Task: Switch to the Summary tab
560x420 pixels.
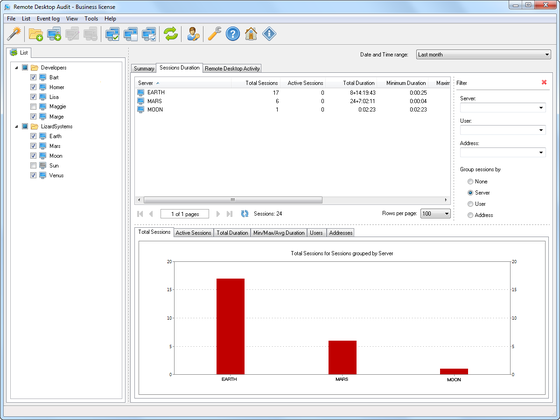Action: point(144,69)
